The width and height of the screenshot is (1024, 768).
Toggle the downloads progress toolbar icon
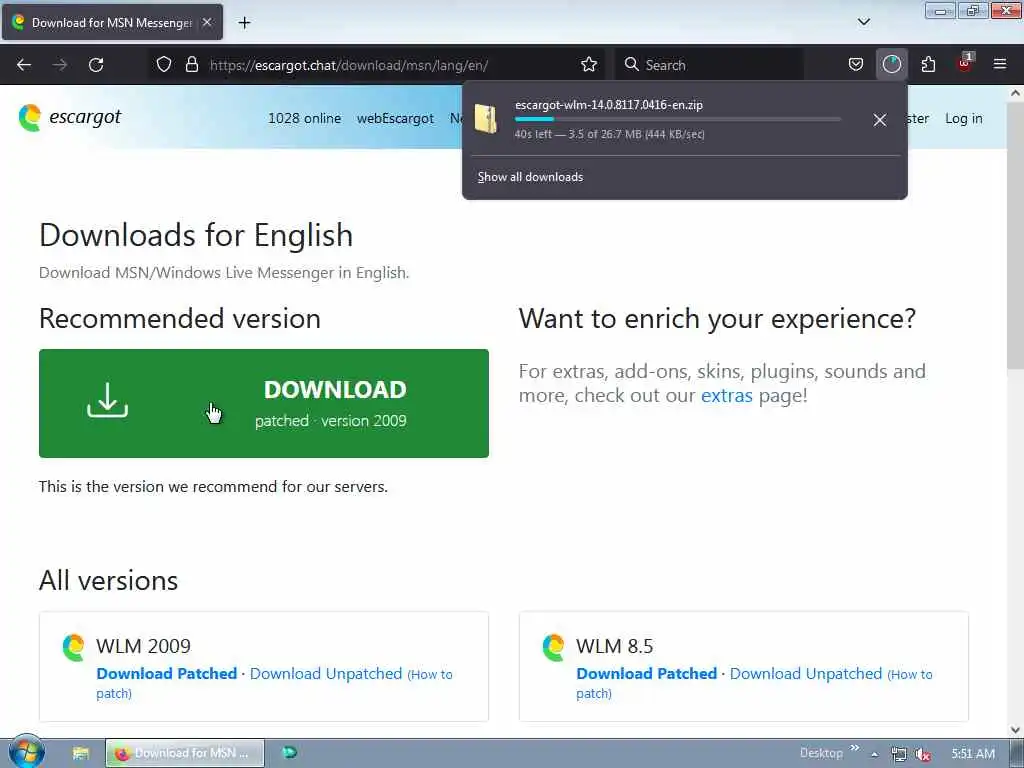pos(891,64)
